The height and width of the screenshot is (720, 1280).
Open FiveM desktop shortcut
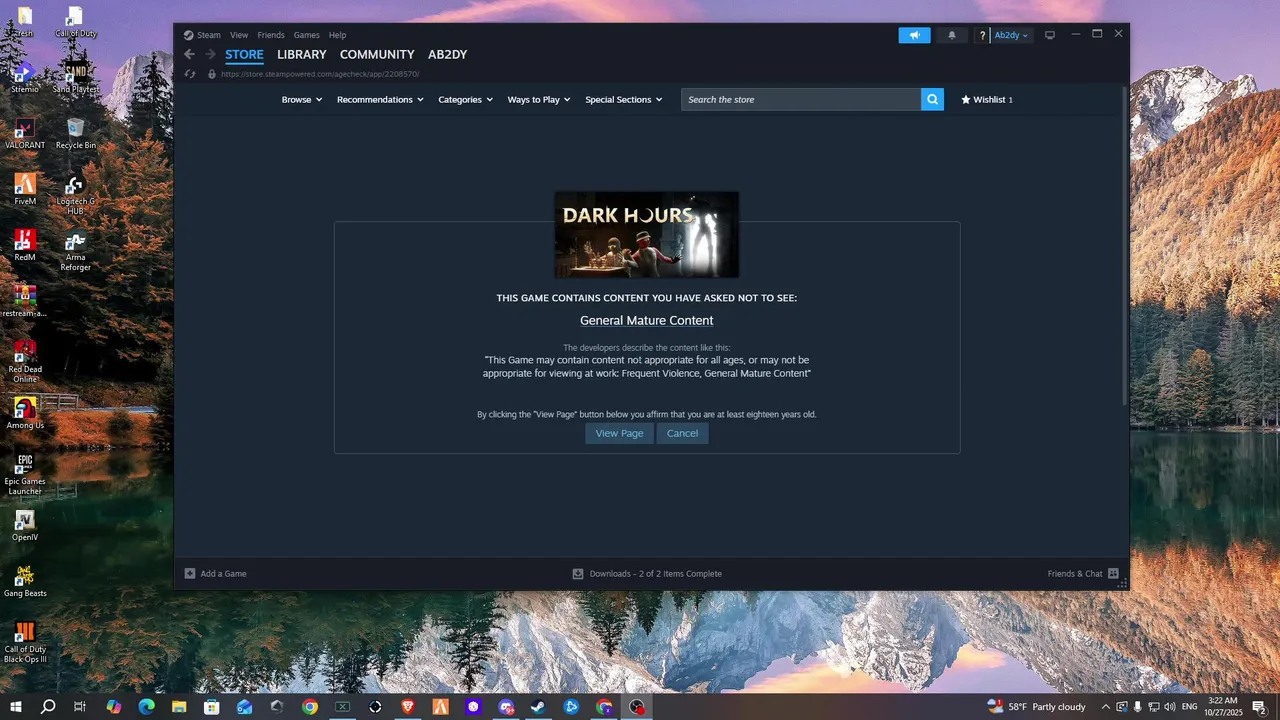pos(25,190)
